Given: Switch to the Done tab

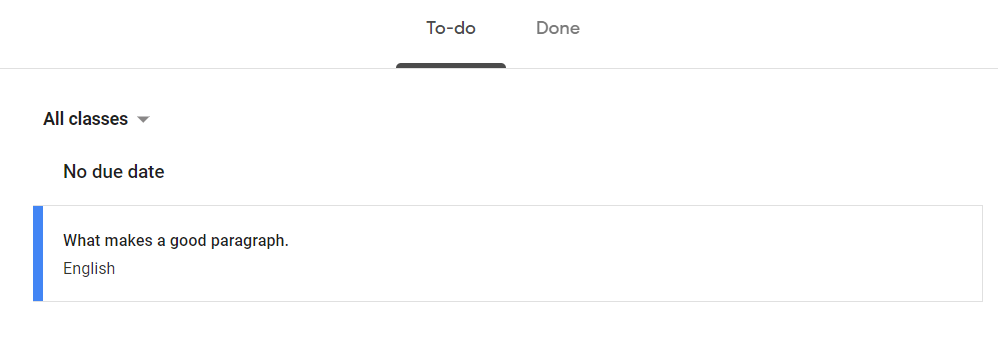Looking at the screenshot, I should tap(558, 29).
